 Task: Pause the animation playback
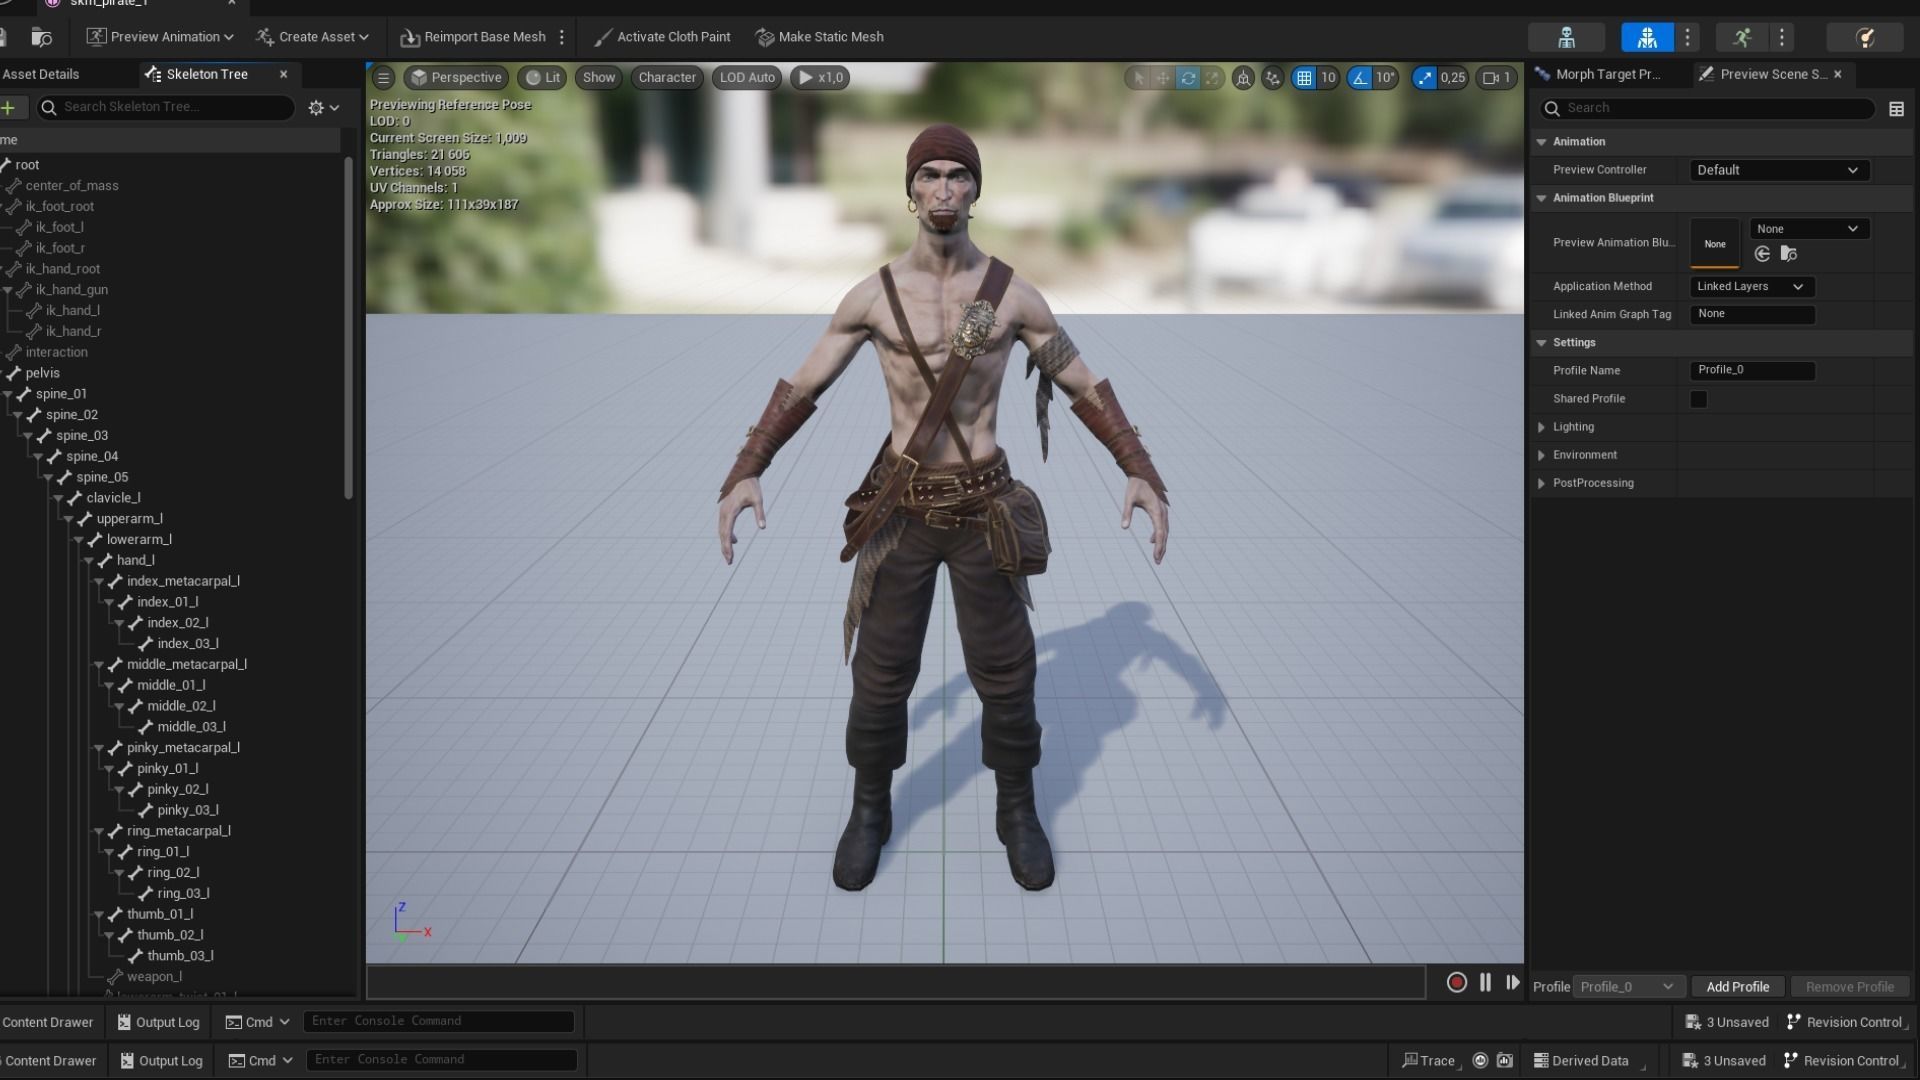coord(1485,983)
